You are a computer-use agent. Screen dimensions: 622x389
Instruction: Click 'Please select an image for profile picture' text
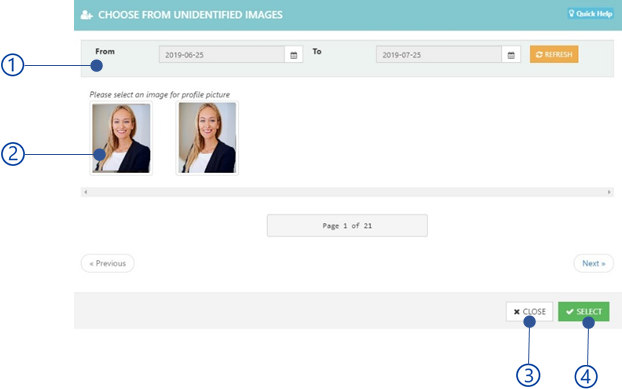tap(159, 94)
